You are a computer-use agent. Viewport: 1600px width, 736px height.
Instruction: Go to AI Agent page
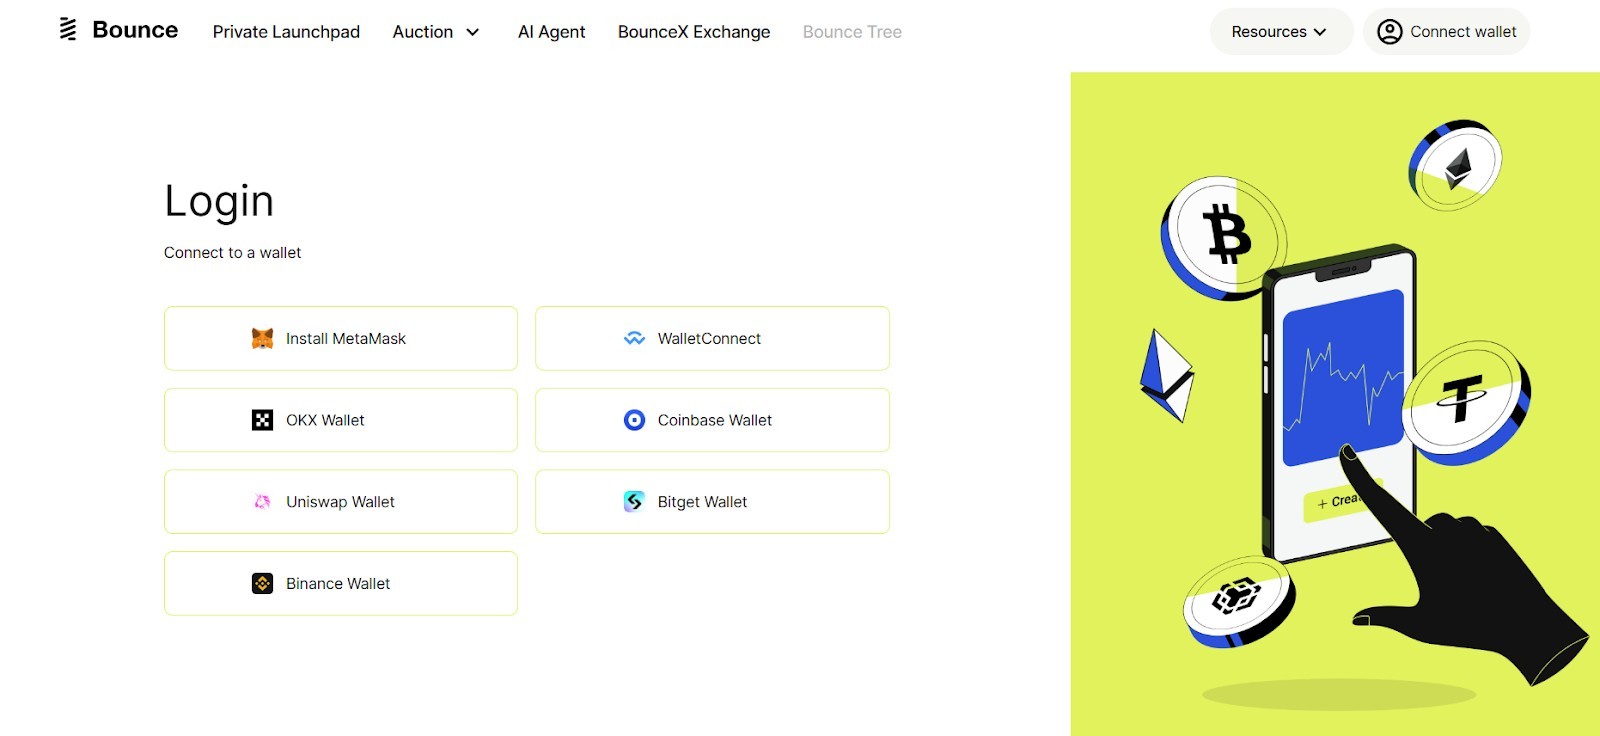pyautogui.click(x=552, y=32)
